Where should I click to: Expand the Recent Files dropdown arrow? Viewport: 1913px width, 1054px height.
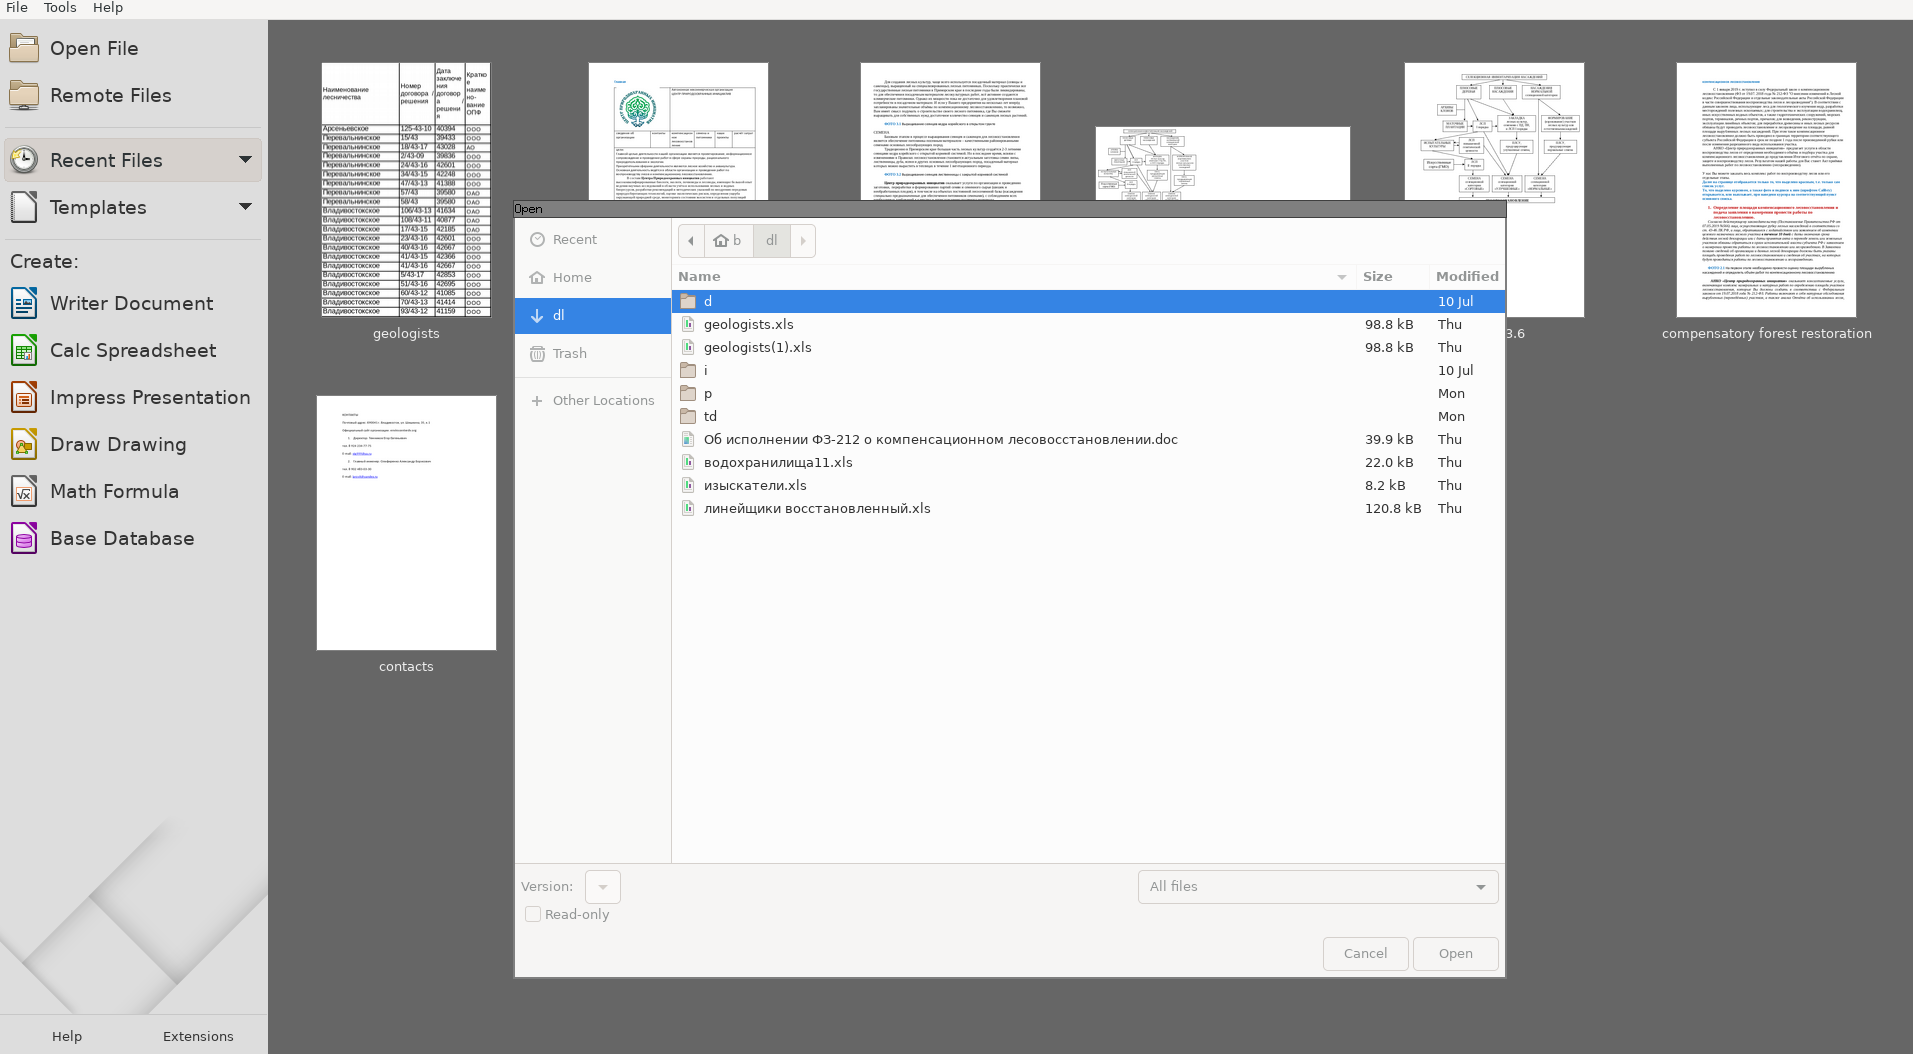[245, 159]
